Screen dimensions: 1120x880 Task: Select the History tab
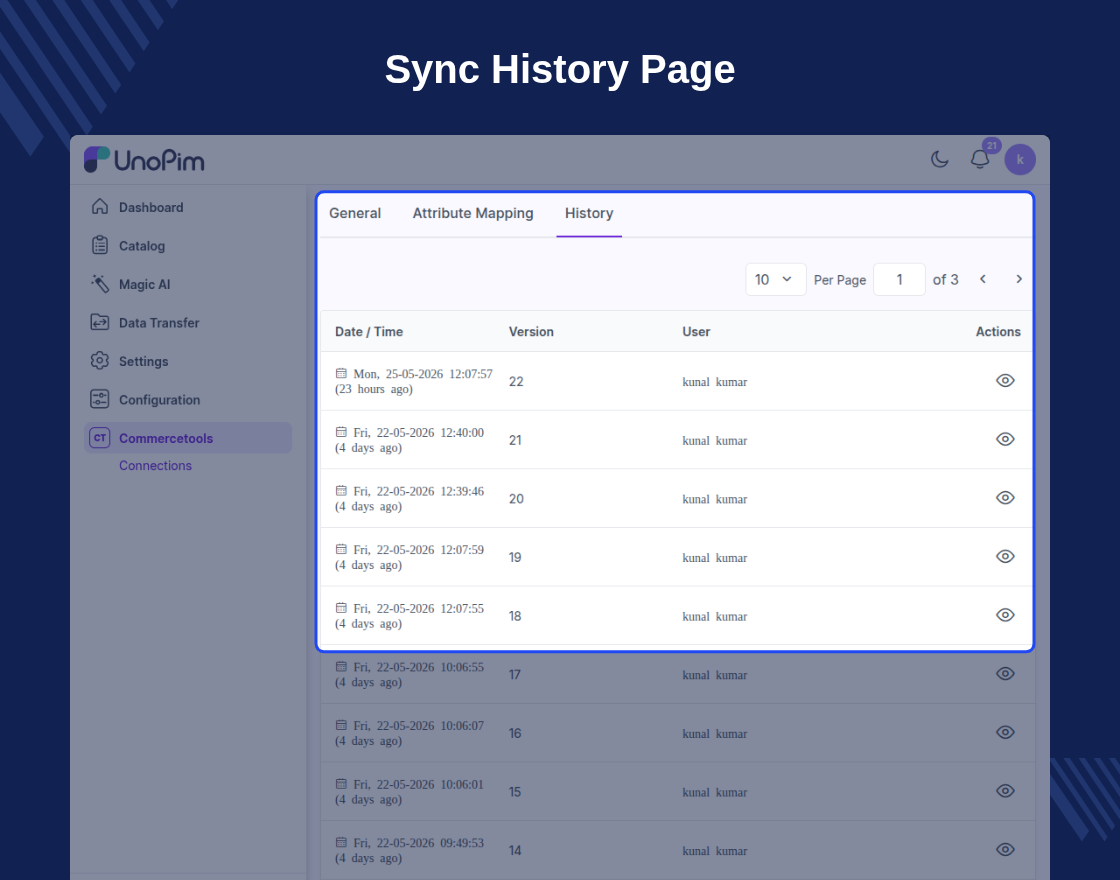(589, 213)
